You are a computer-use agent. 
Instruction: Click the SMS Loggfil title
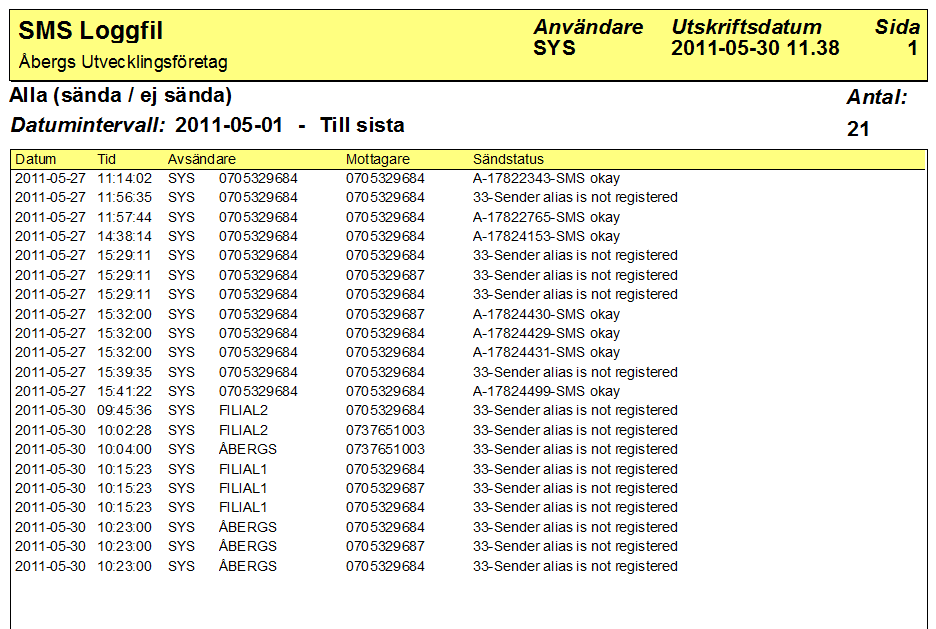coord(90,31)
